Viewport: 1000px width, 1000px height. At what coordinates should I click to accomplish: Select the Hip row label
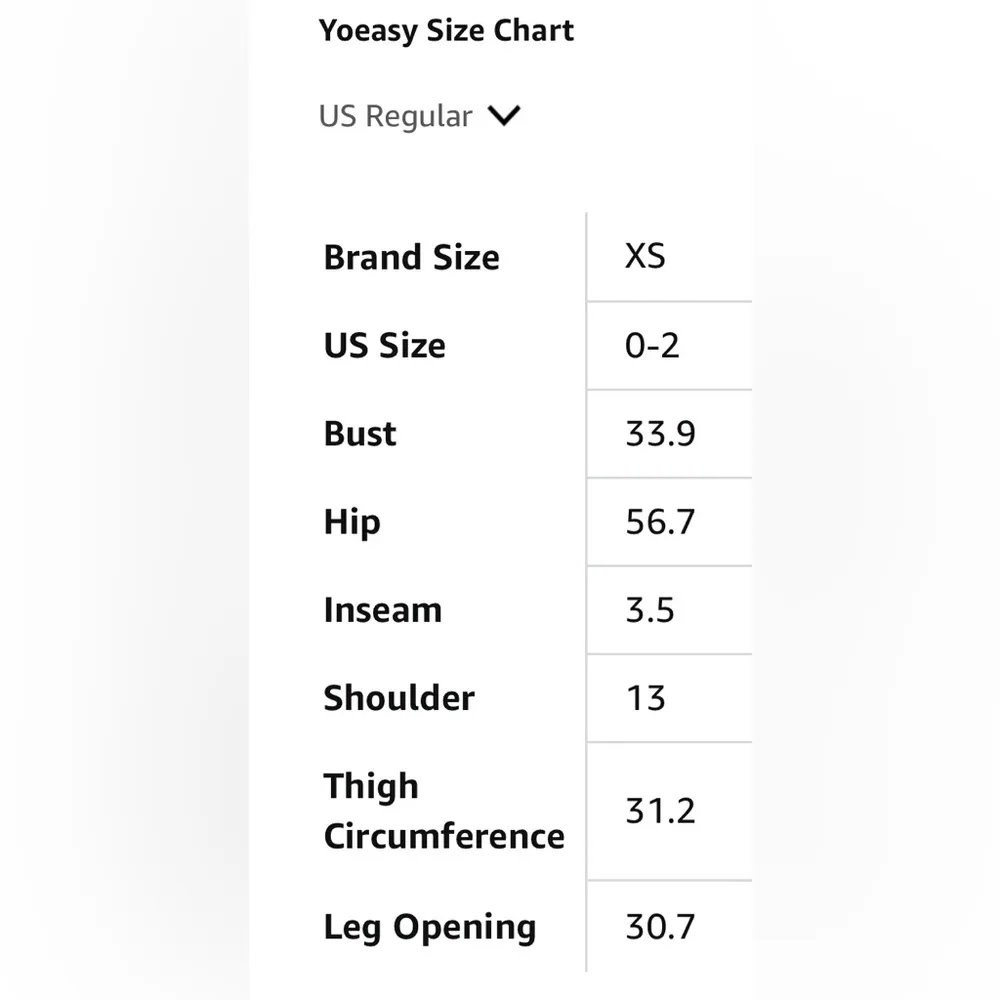click(x=352, y=522)
